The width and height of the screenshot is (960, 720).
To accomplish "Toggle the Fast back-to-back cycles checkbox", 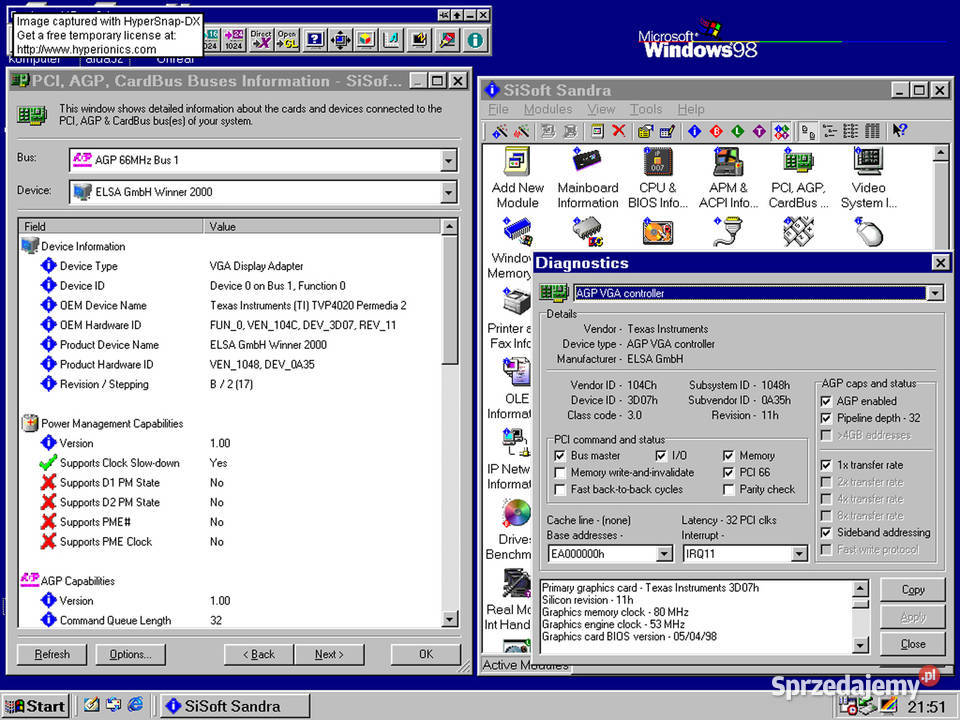I will click(559, 490).
